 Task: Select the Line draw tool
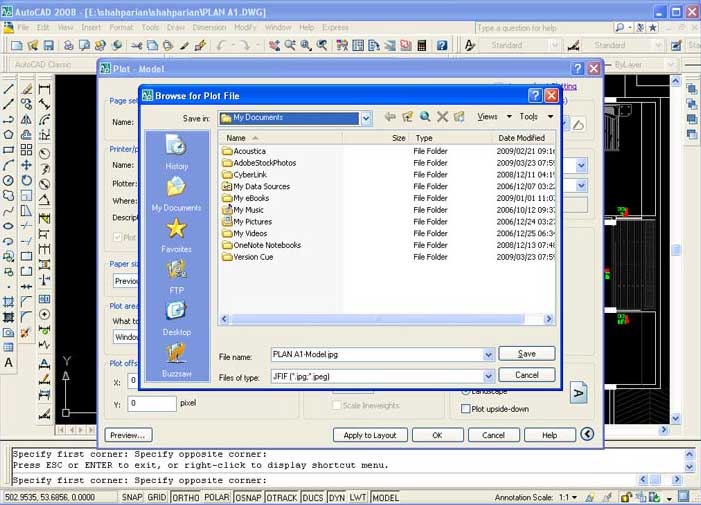point(8,88)
